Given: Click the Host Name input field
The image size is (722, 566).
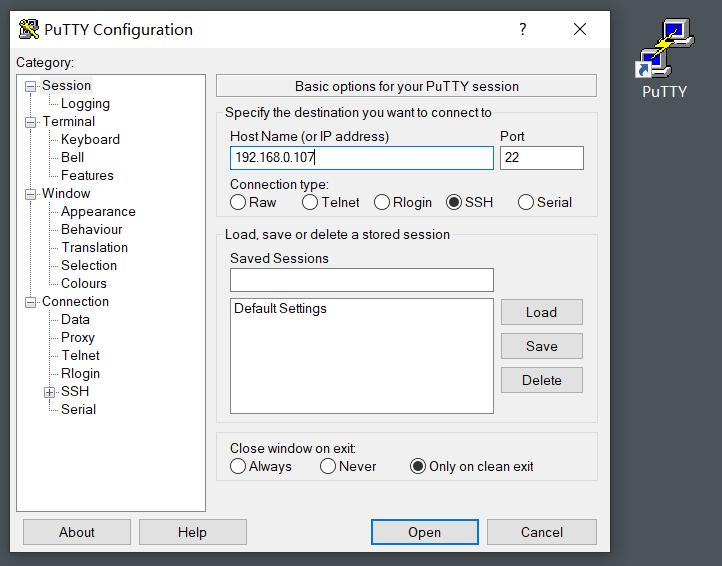Looking at the screenshot, I should click(x=361, y=158).
